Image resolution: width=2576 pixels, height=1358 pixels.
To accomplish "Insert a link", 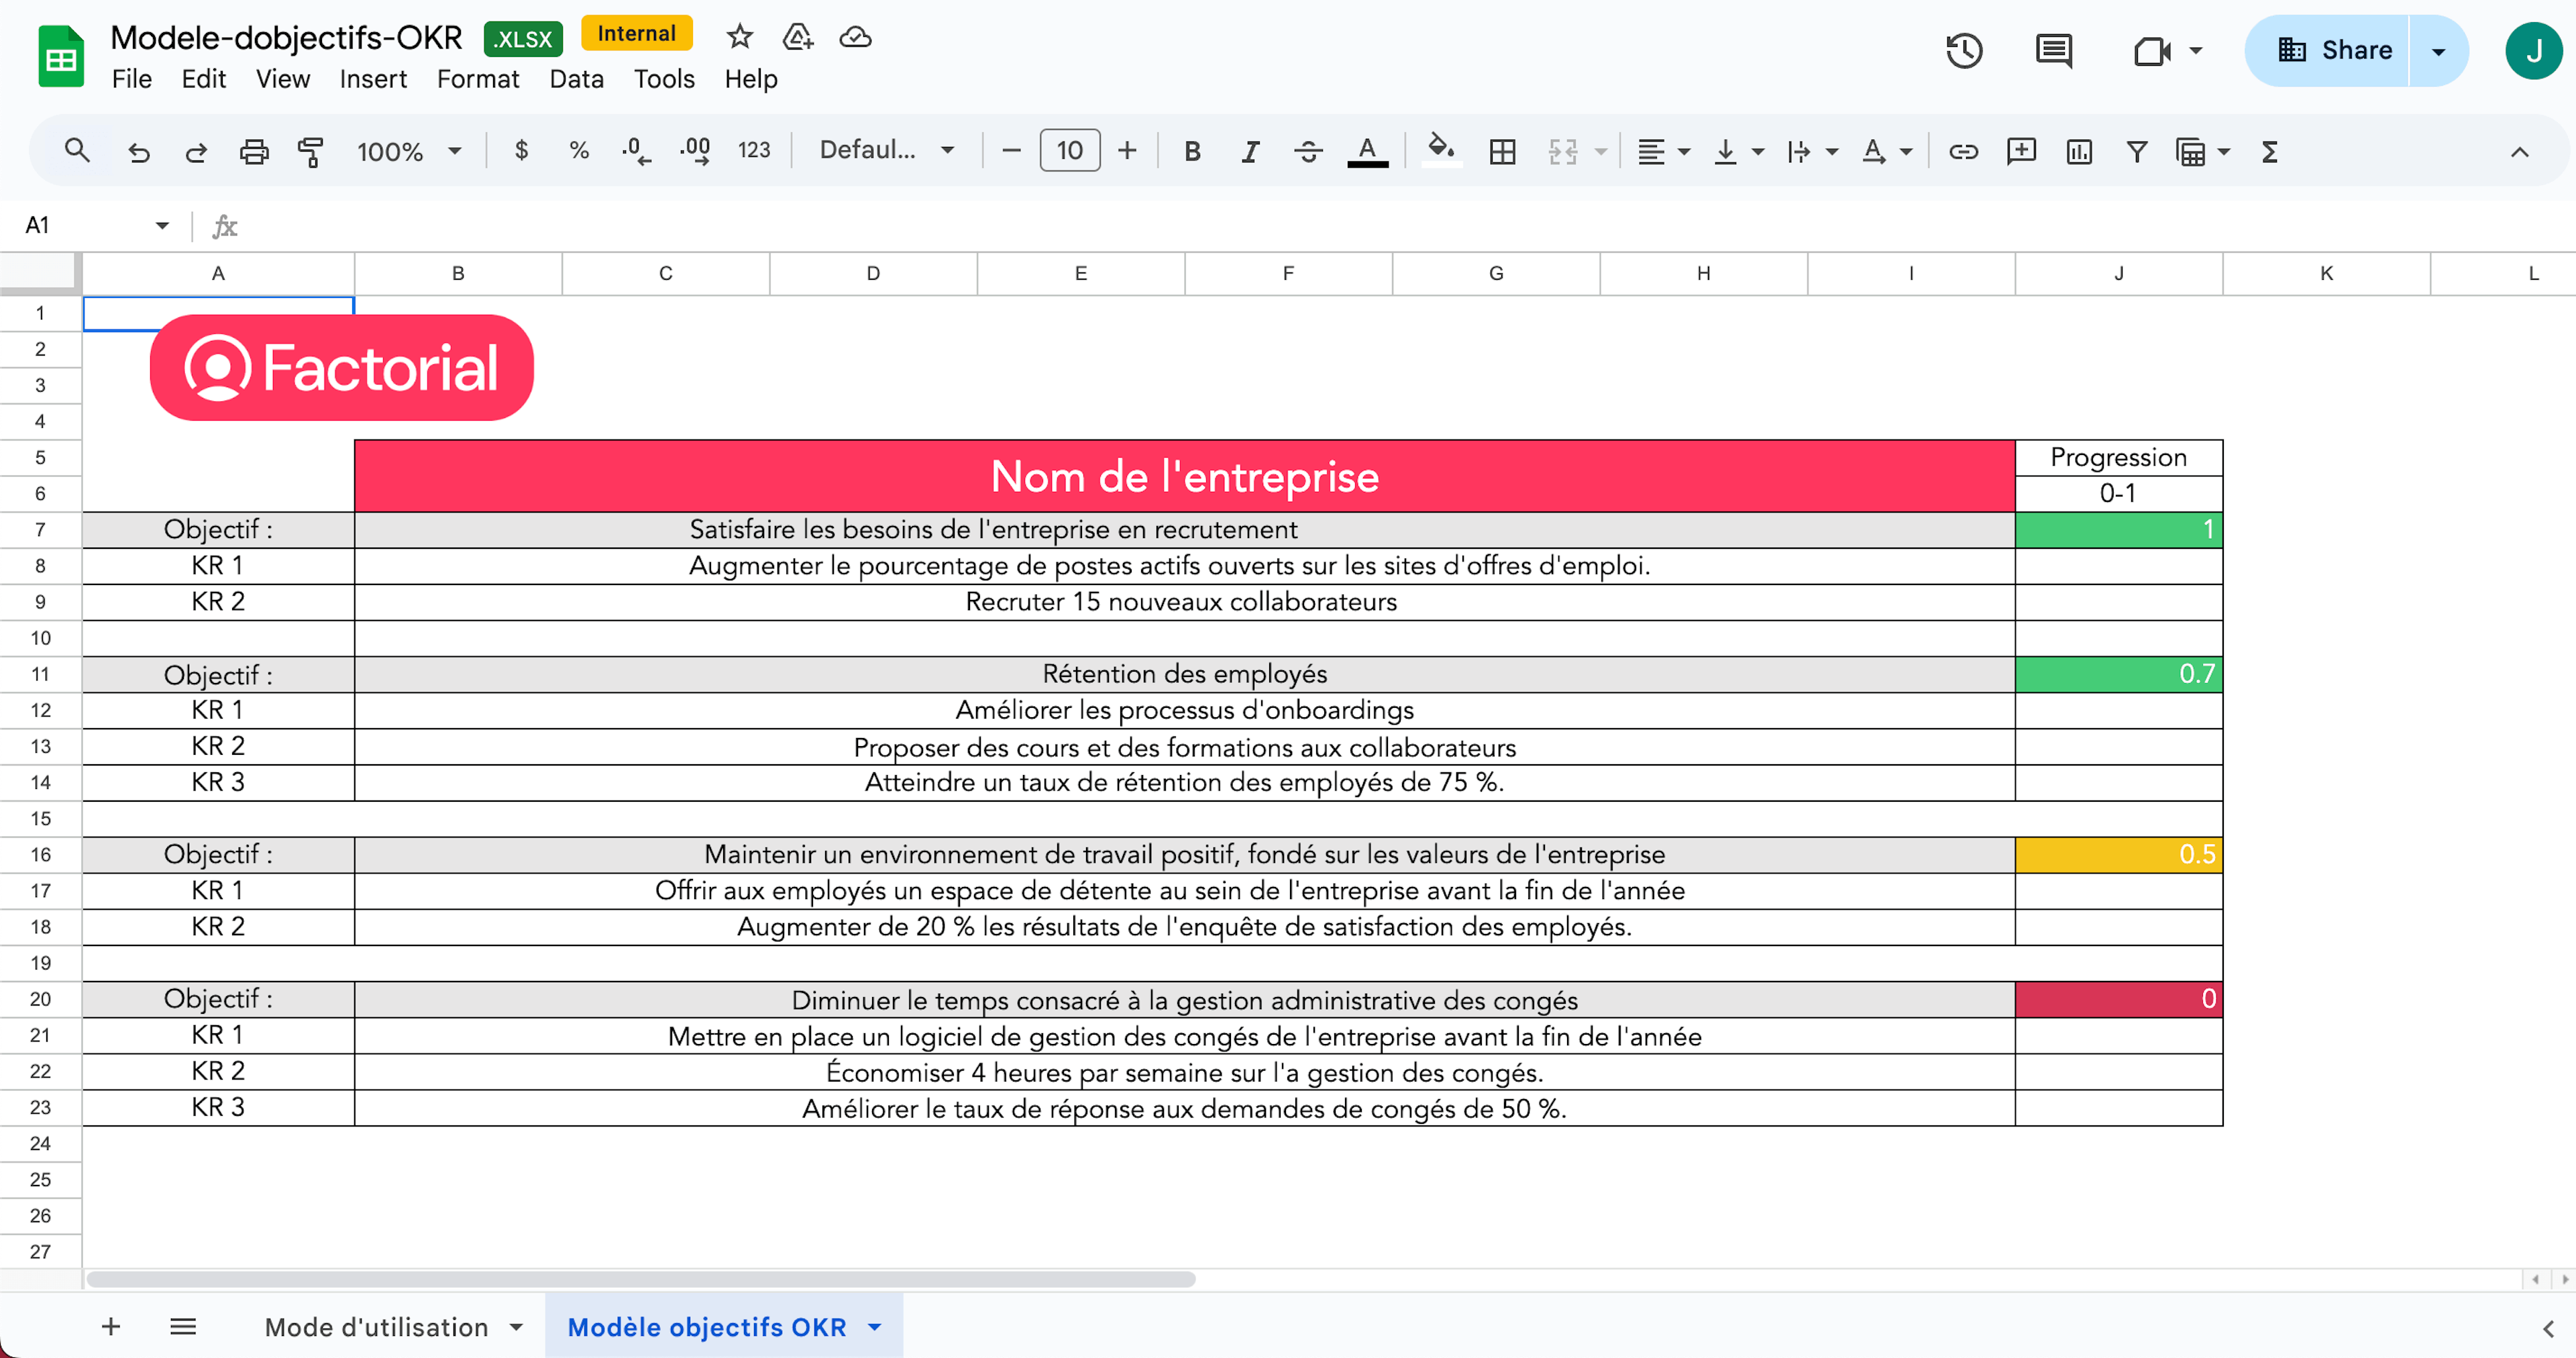I will [1963, 151].
